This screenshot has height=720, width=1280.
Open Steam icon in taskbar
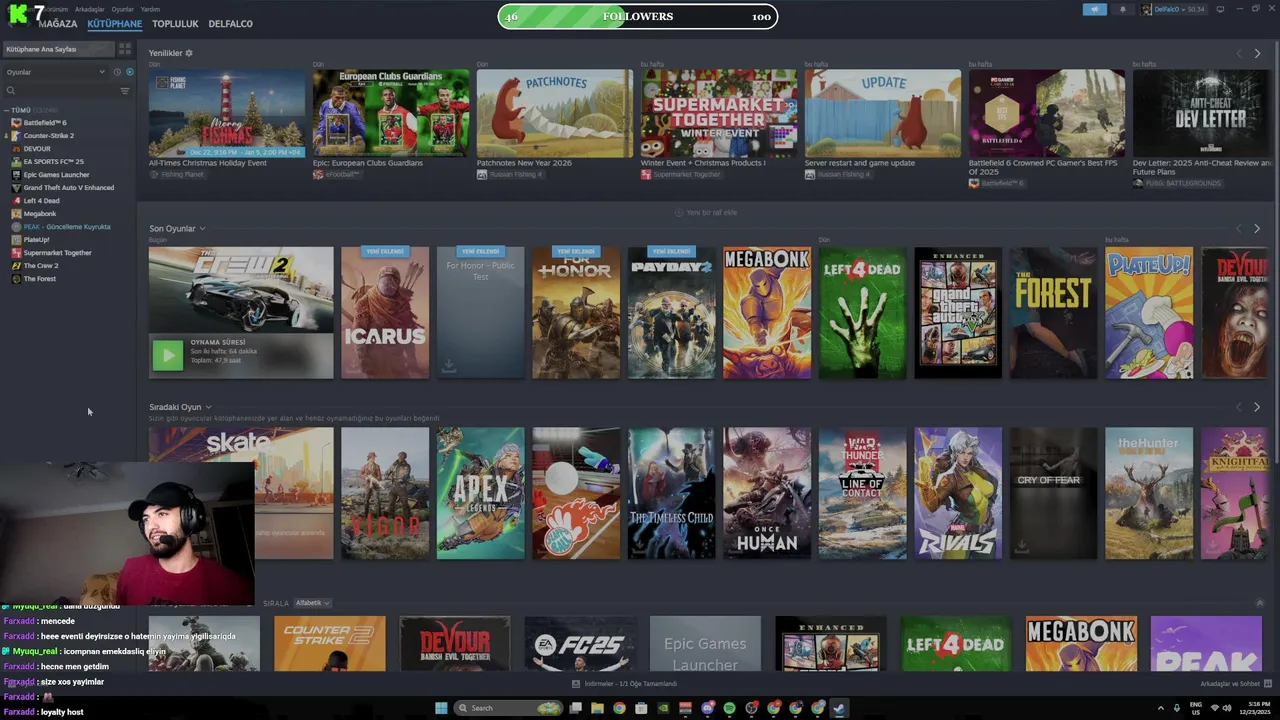839,708
